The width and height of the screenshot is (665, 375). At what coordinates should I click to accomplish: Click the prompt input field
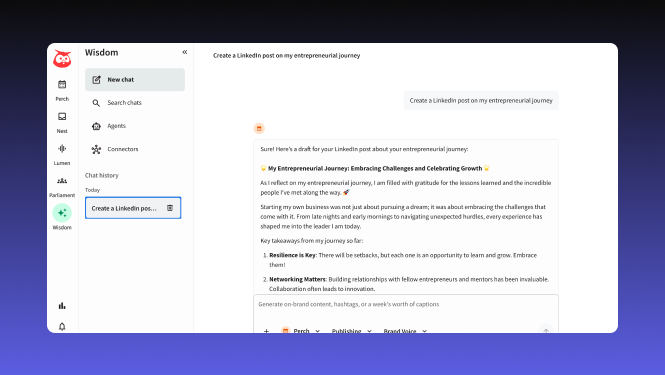(x=406, y=304)
